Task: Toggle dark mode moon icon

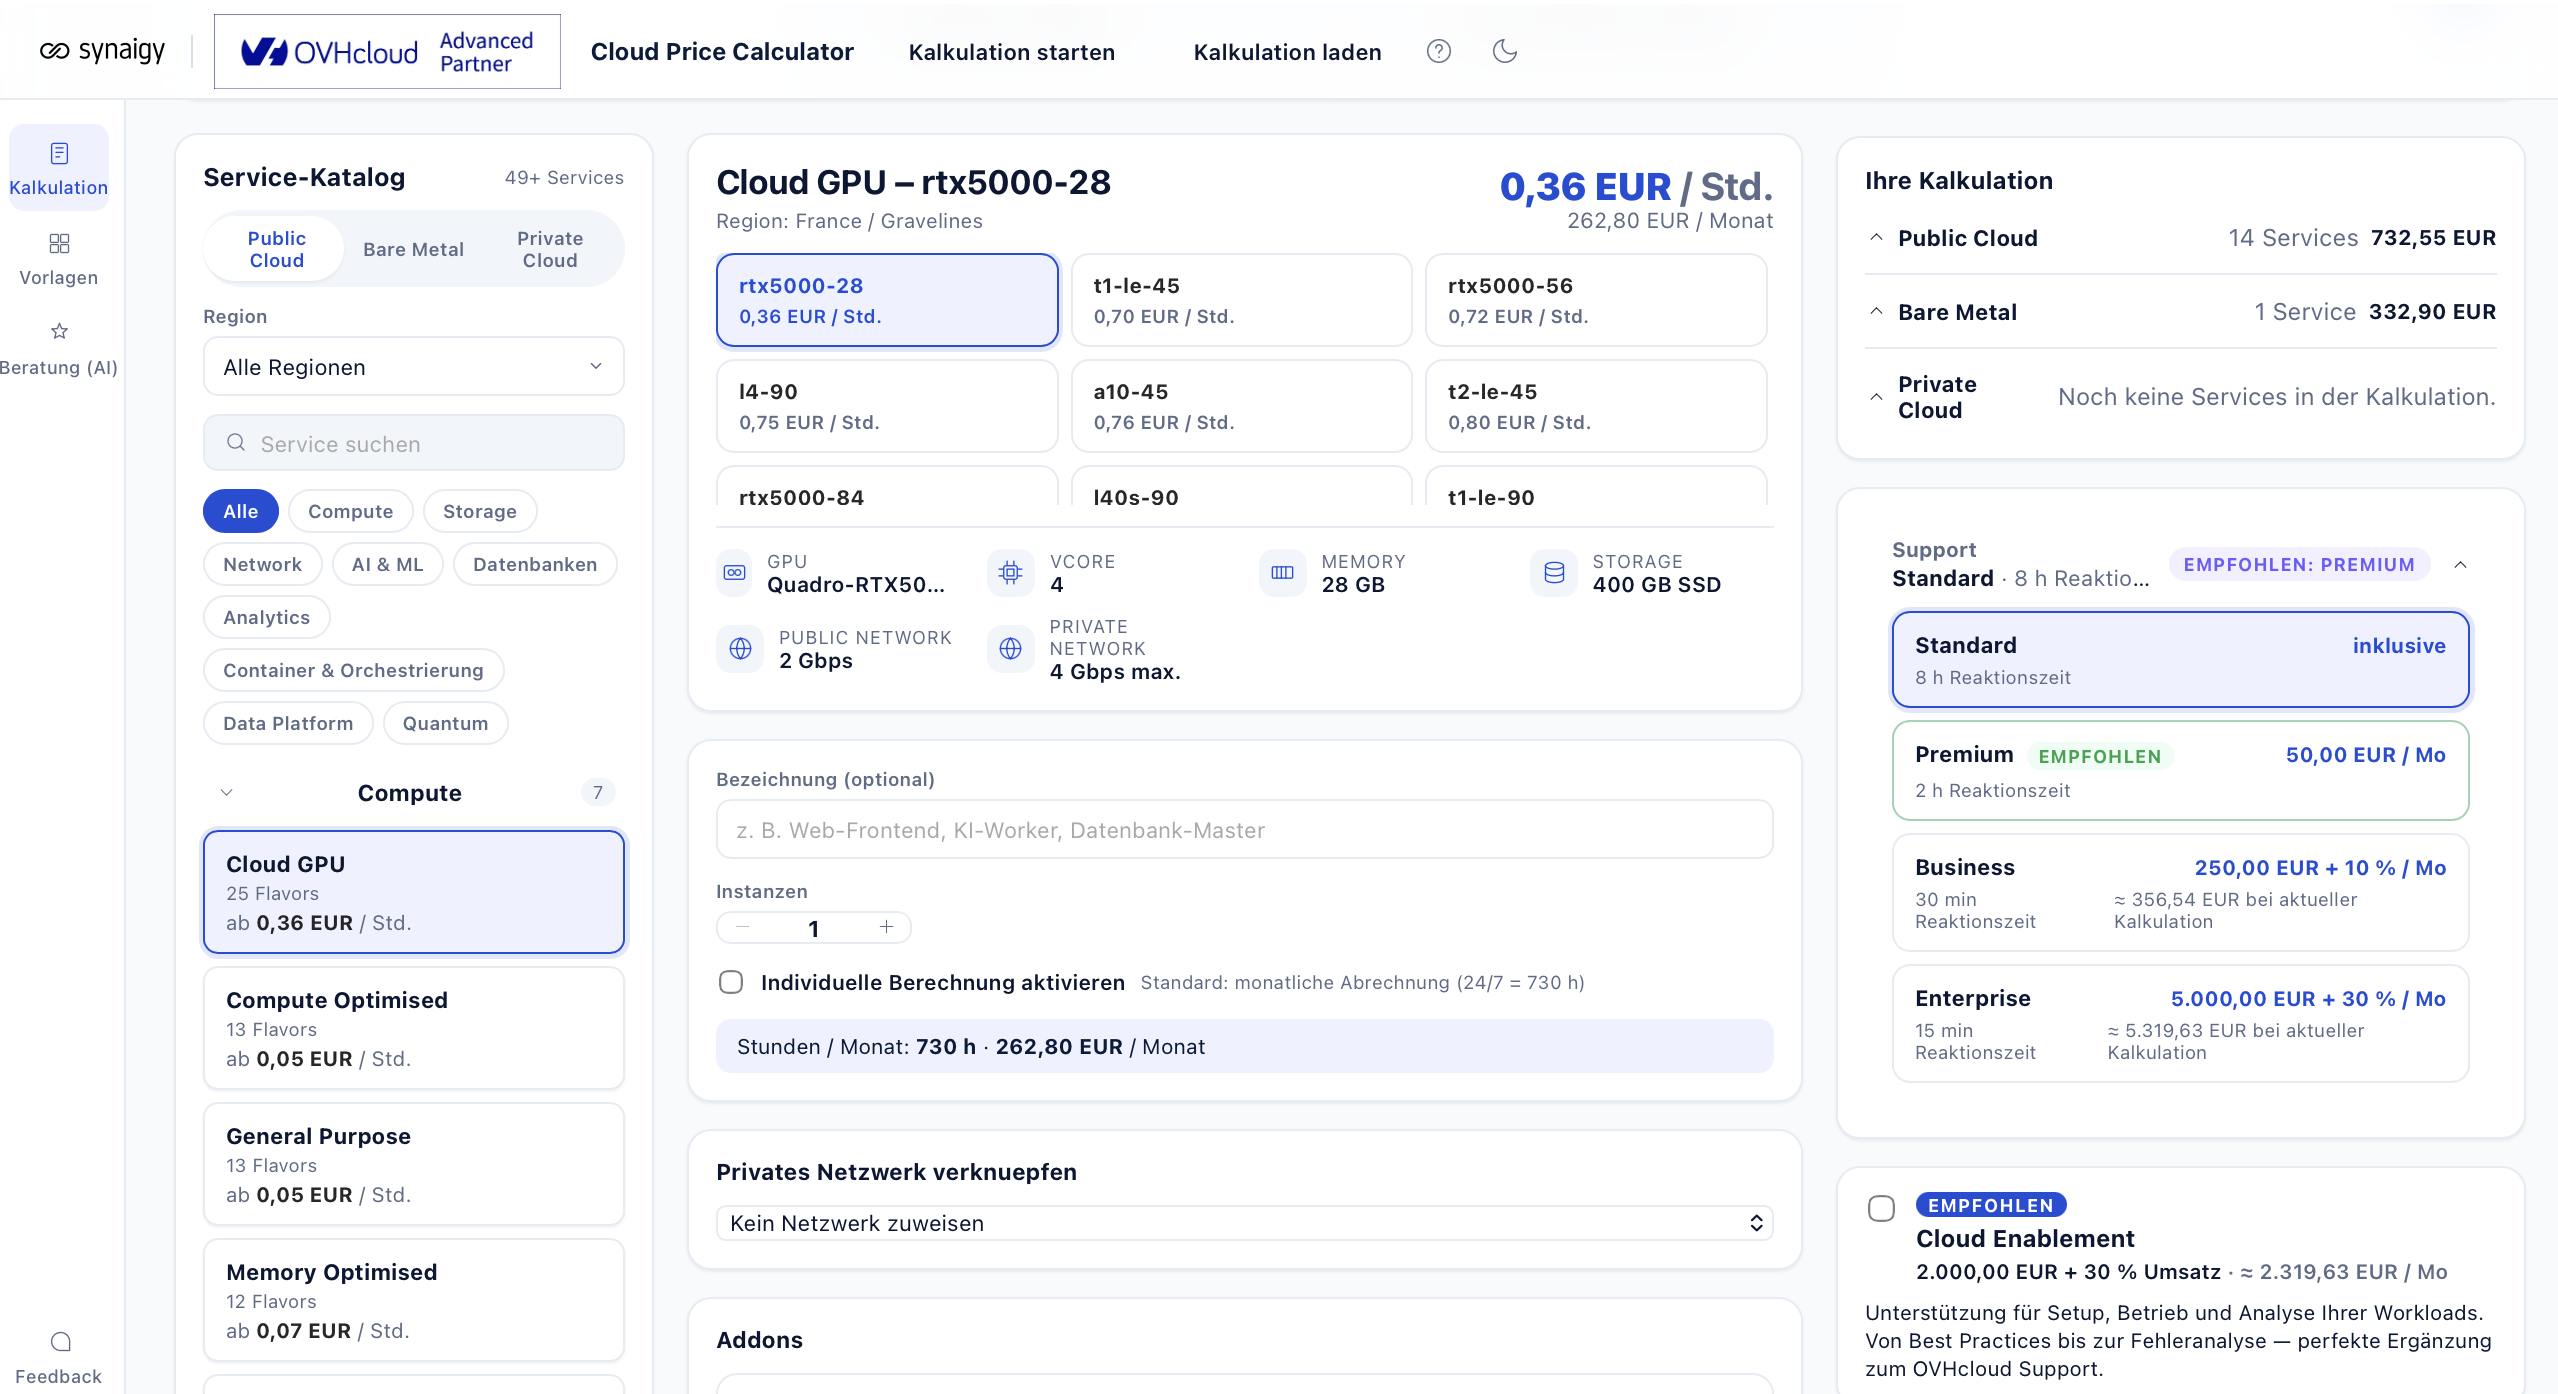Action: click(x=1504, y=51)
